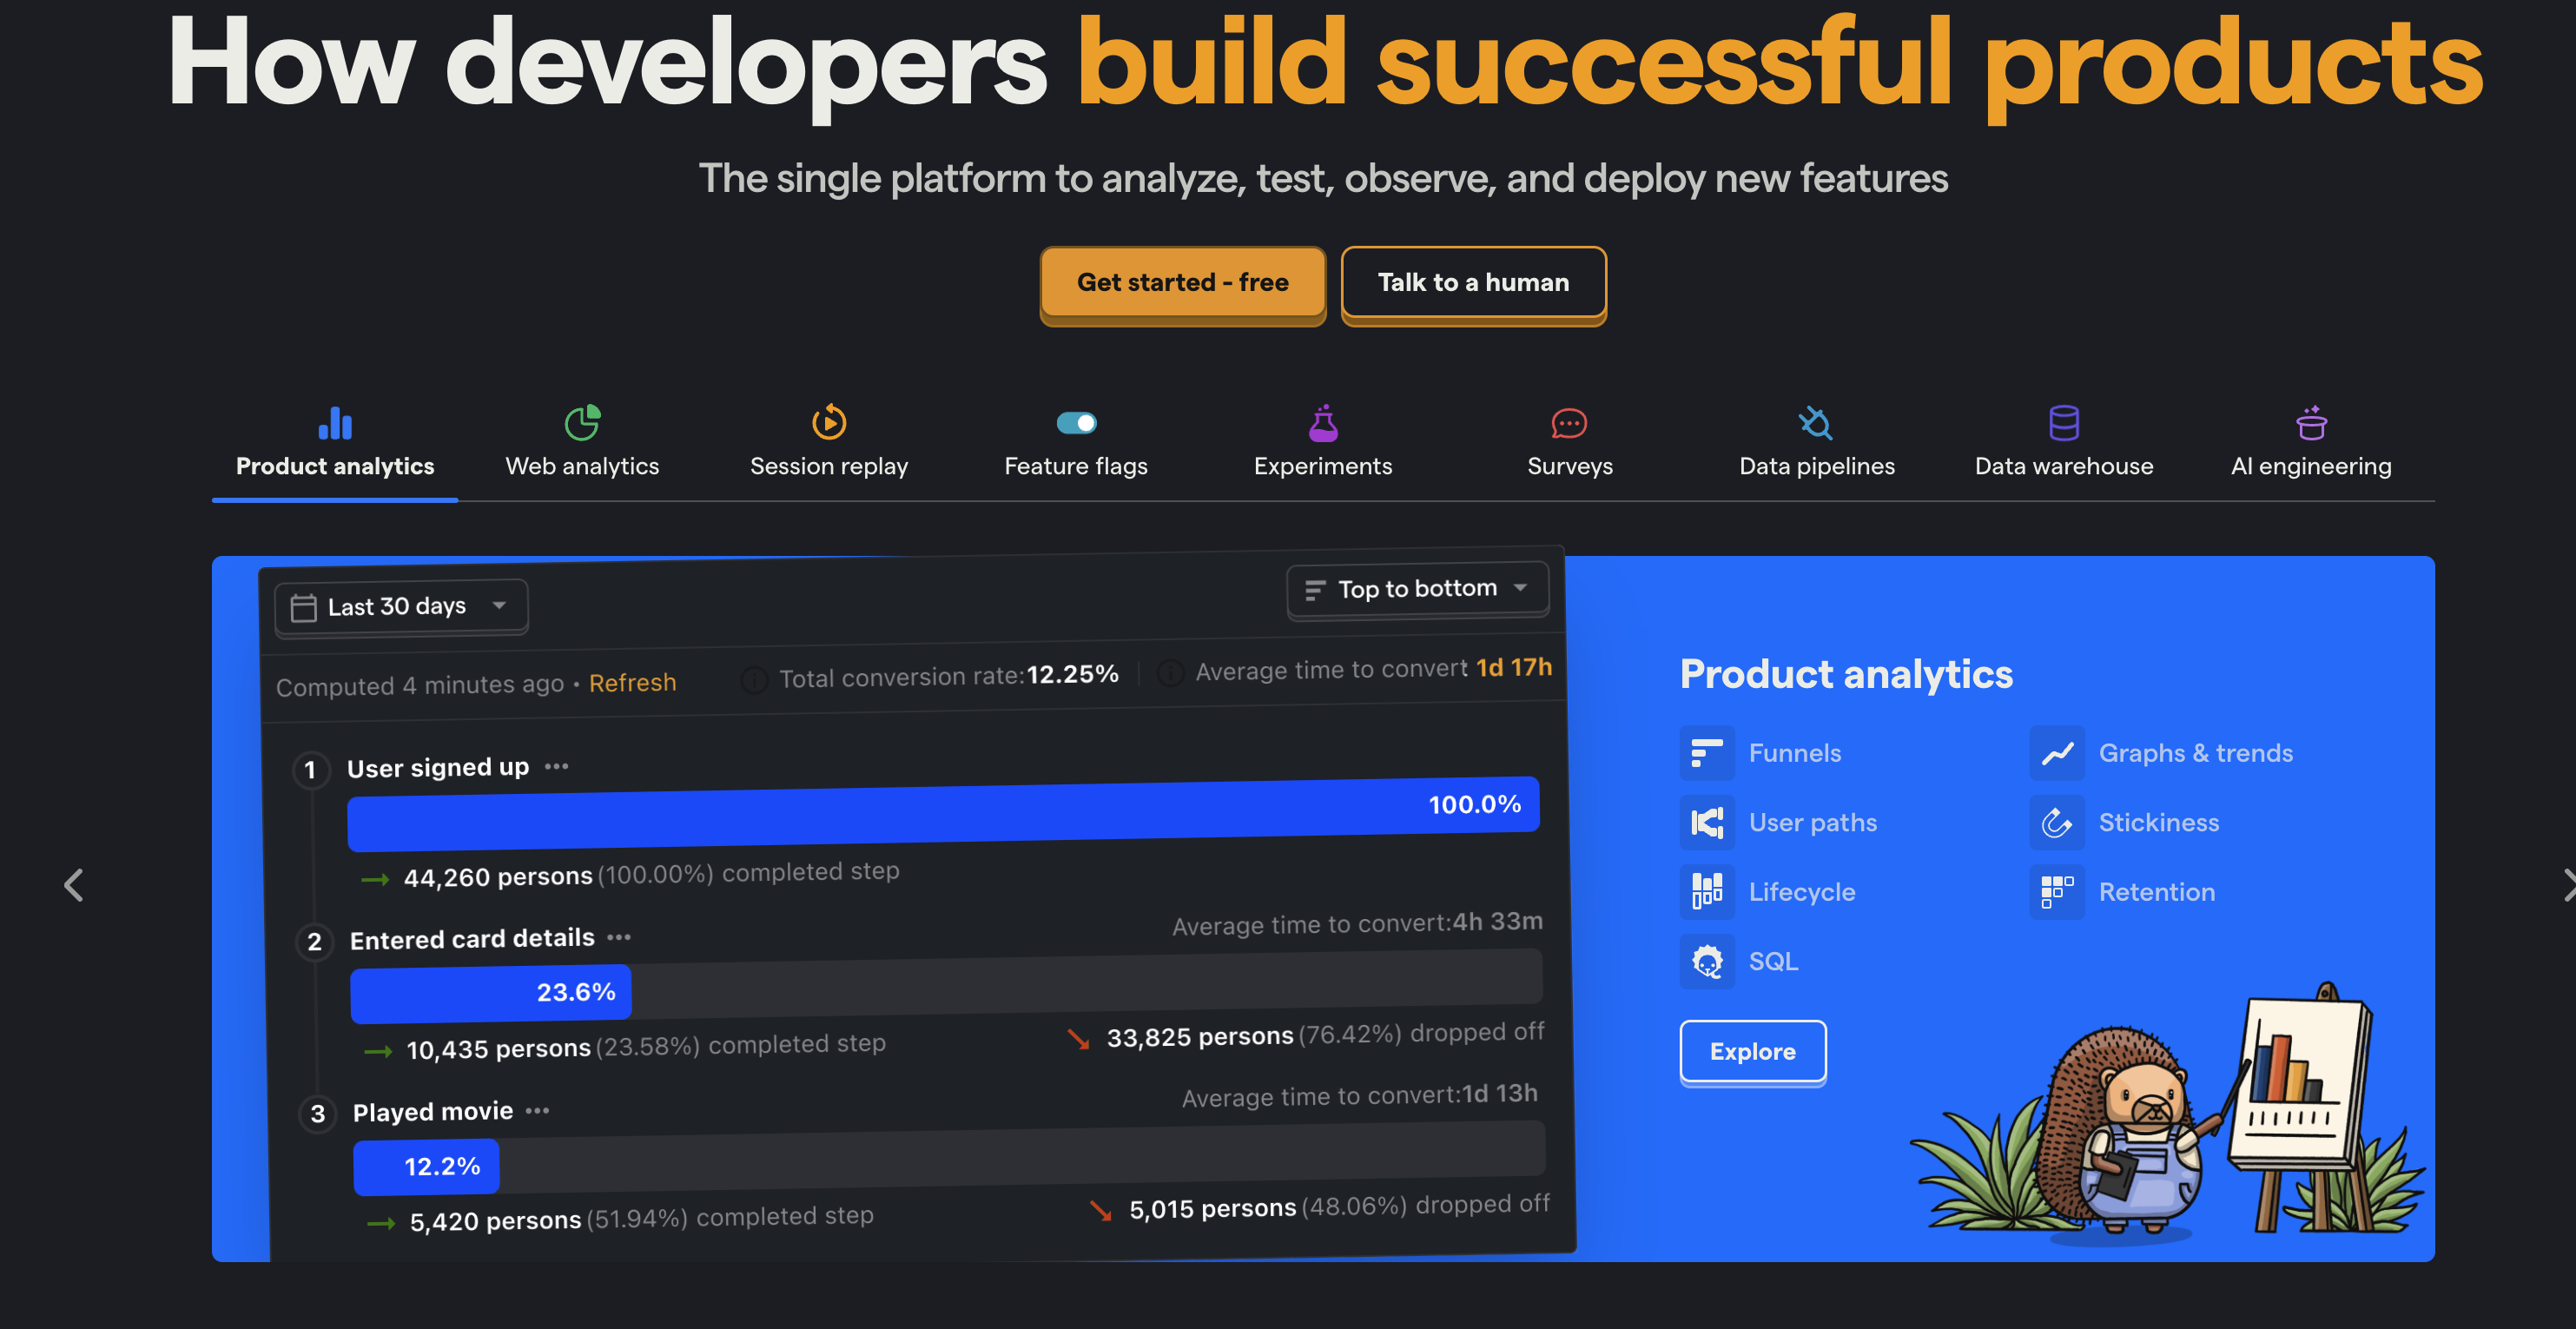Click the Session replay play icon

[x=828, y=422]
